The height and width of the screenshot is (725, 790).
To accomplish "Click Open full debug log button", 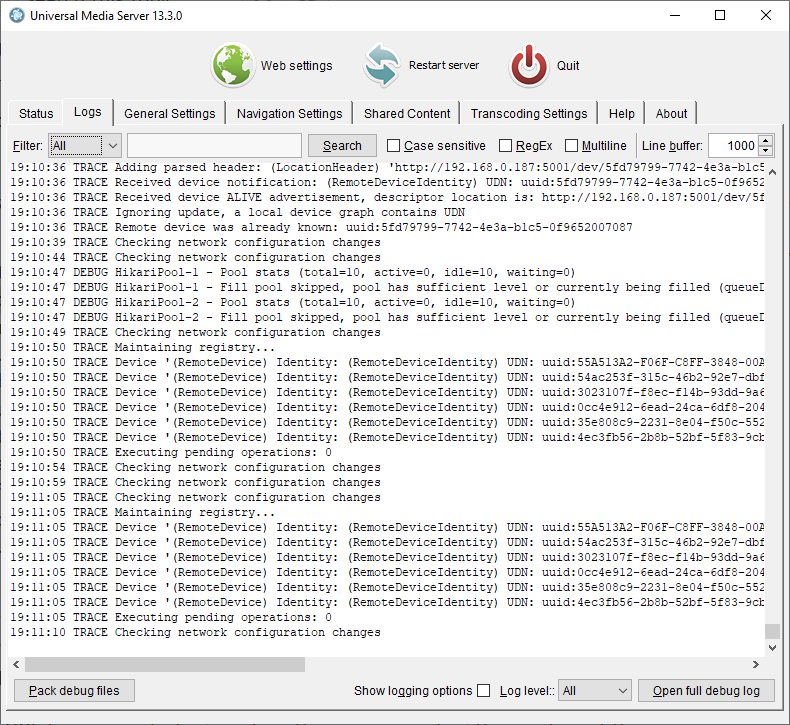I will (x=706, y=690).
